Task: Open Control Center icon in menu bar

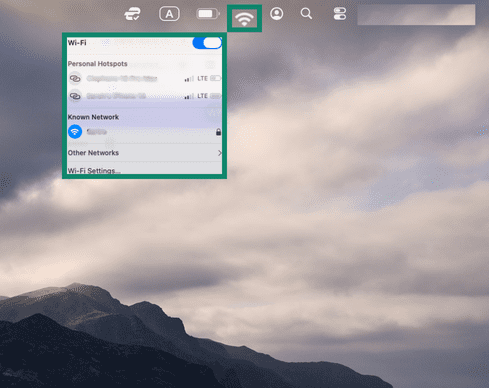Action: pos(340,14)
